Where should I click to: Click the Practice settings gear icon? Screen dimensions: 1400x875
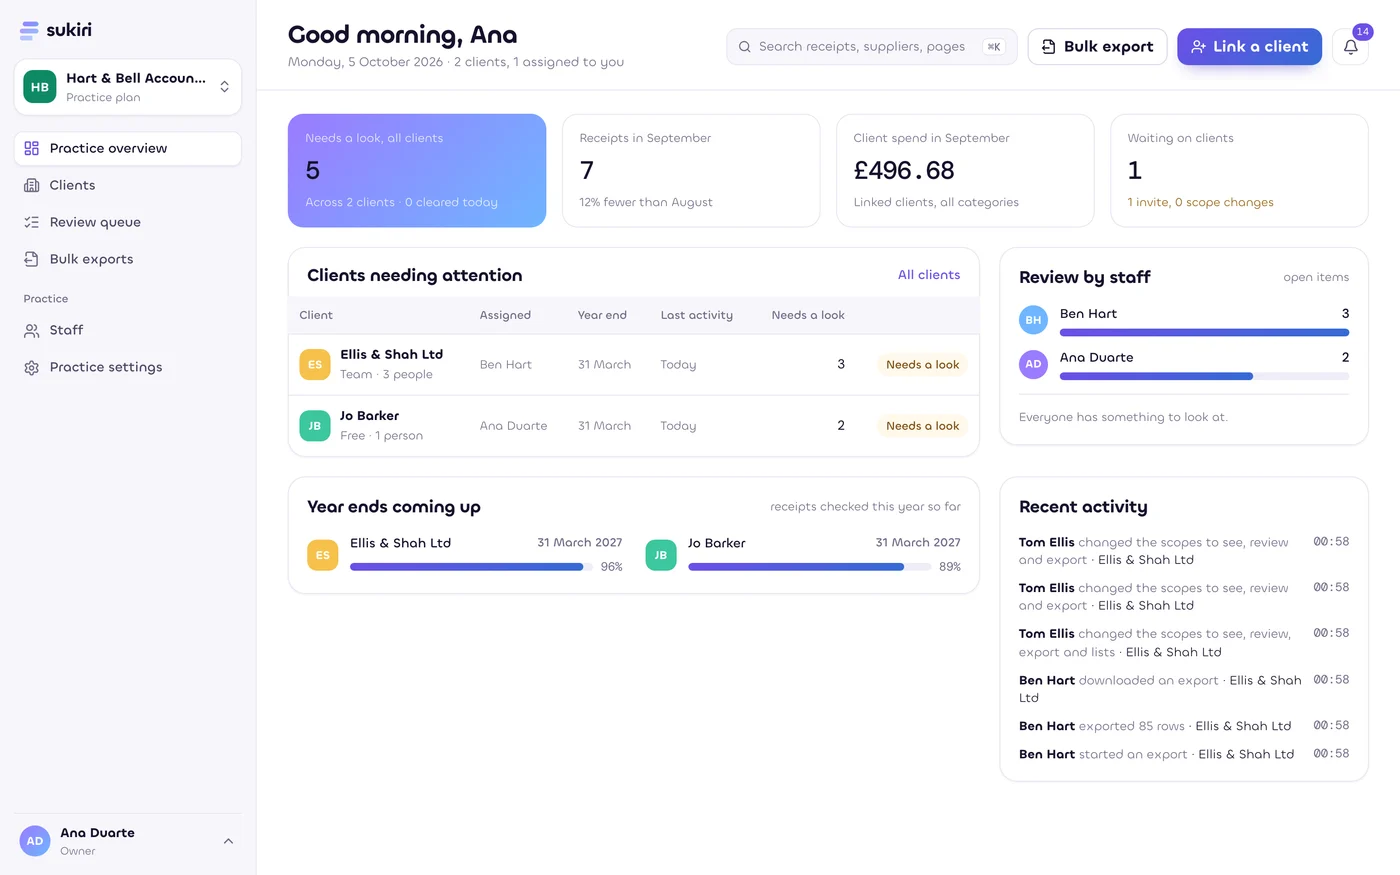click(32, 367)
